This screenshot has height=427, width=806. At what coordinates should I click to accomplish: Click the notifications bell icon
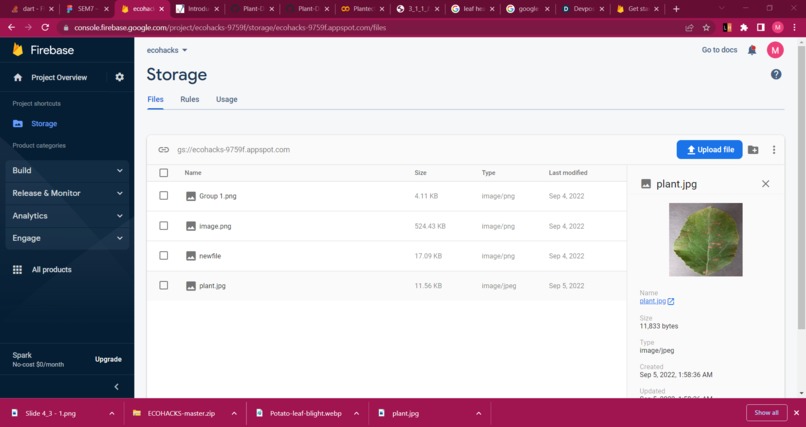tap(752, 50)
